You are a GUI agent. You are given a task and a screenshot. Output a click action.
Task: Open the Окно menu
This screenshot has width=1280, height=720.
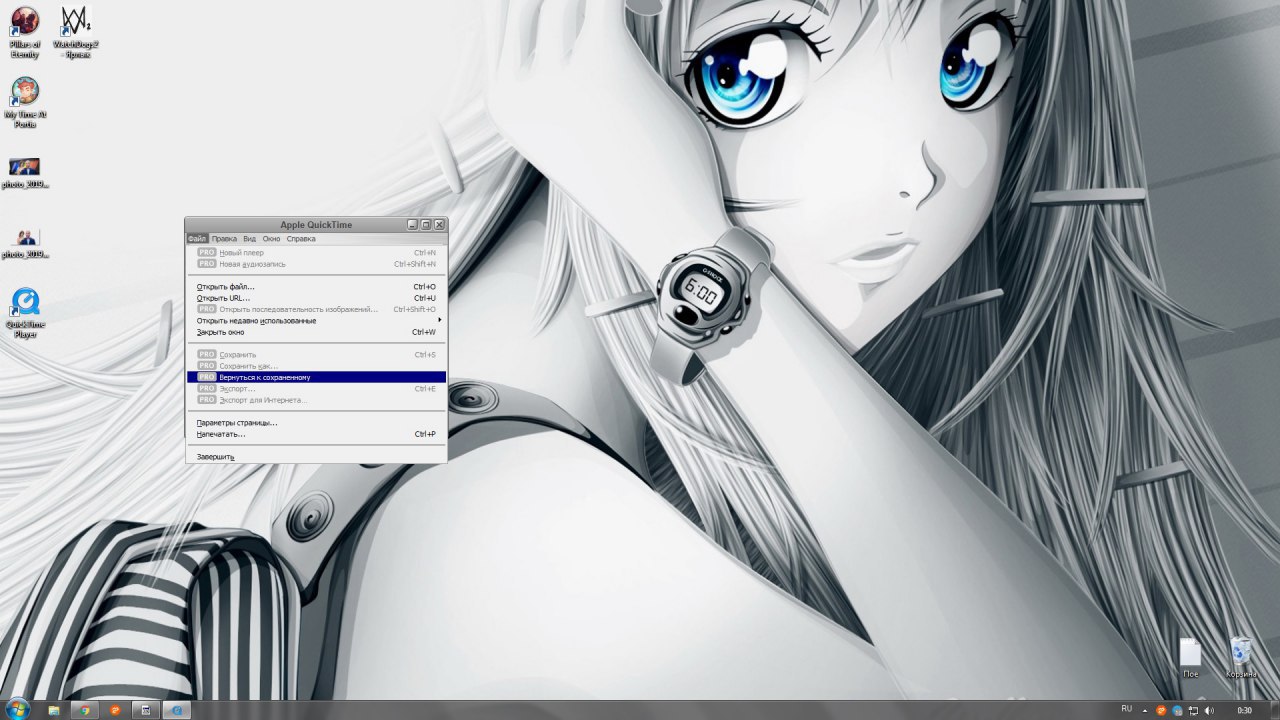tap(271, 239)
